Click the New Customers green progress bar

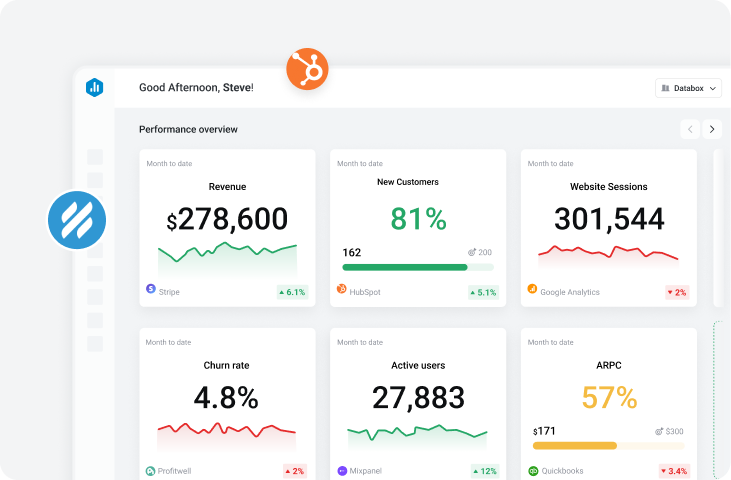pos(405,267)
